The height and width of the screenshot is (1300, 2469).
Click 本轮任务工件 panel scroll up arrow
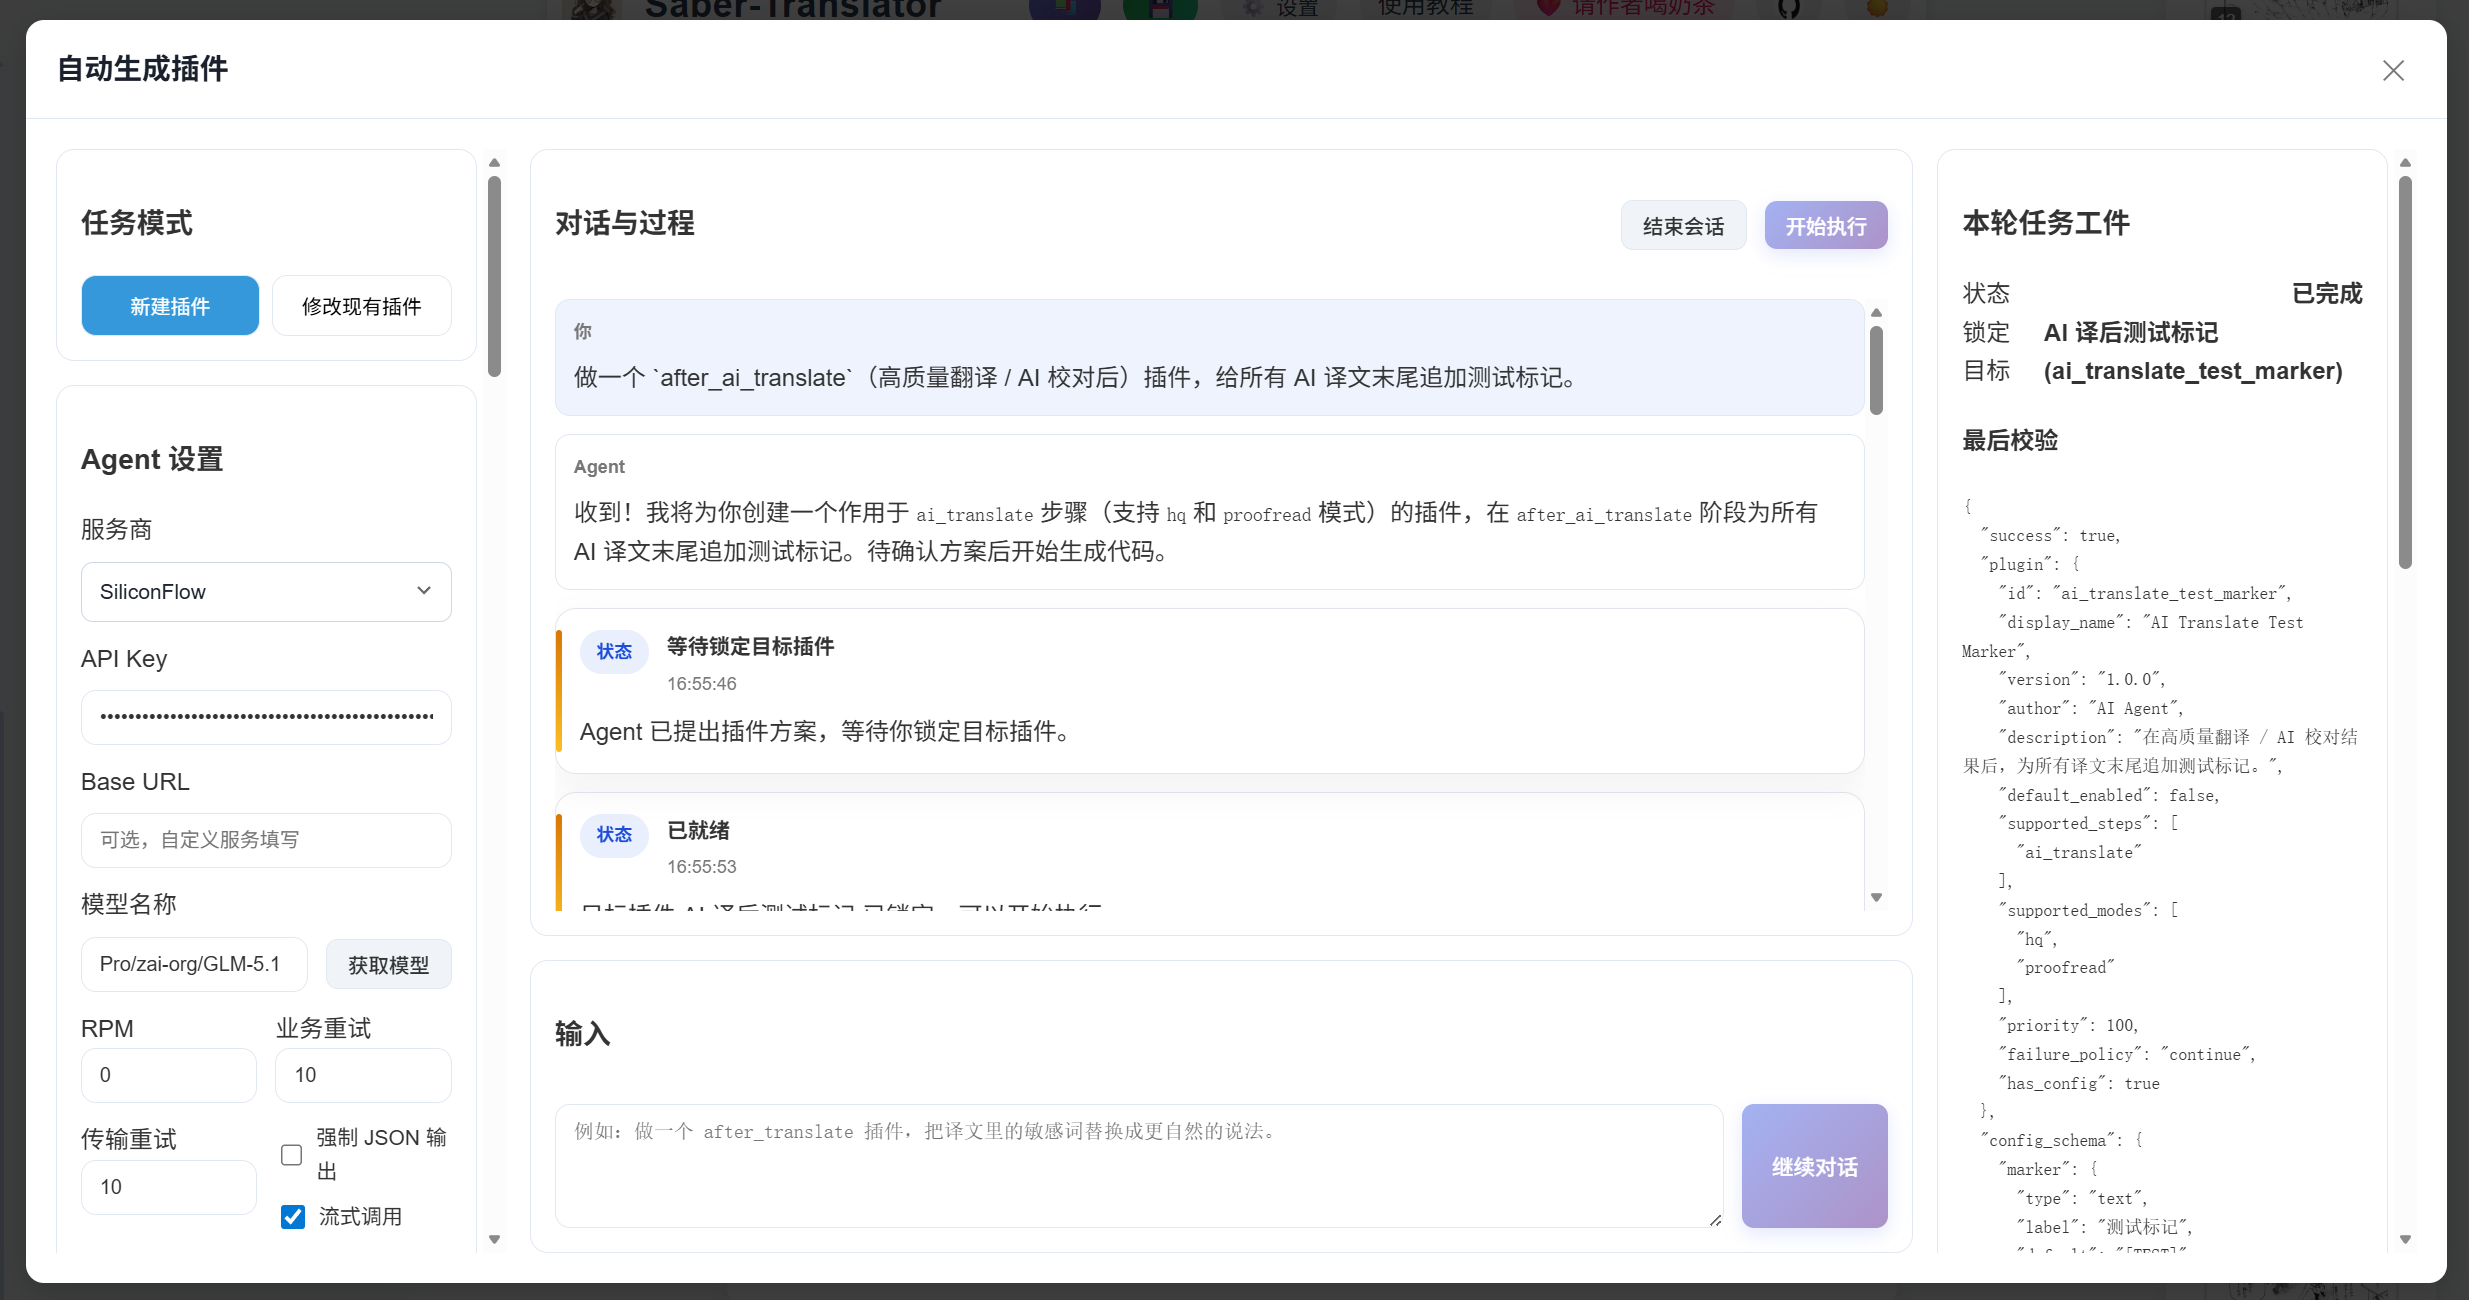(x=2405, y=162)
